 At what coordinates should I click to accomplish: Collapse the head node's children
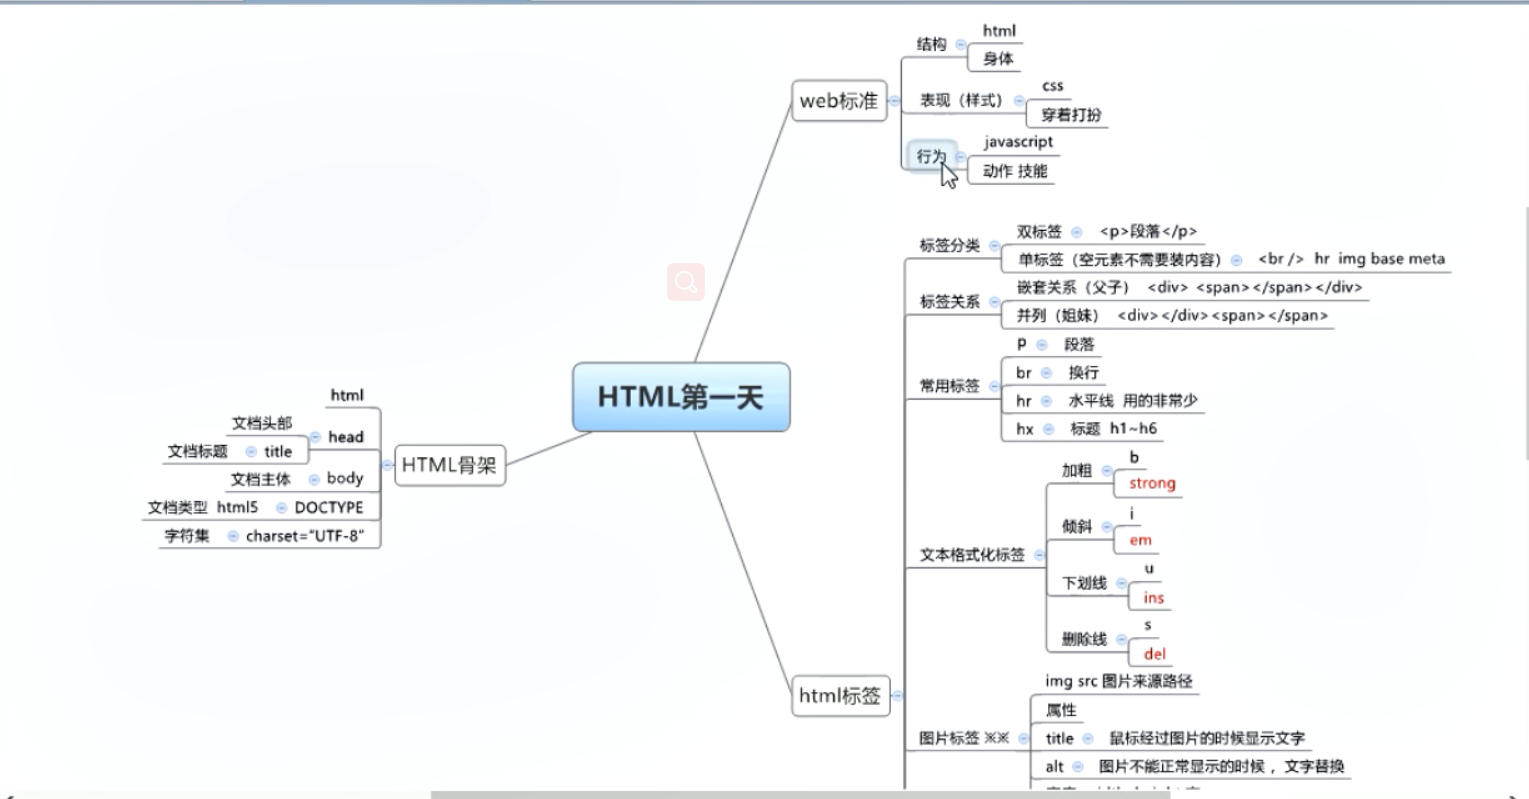tap(315, 437)
